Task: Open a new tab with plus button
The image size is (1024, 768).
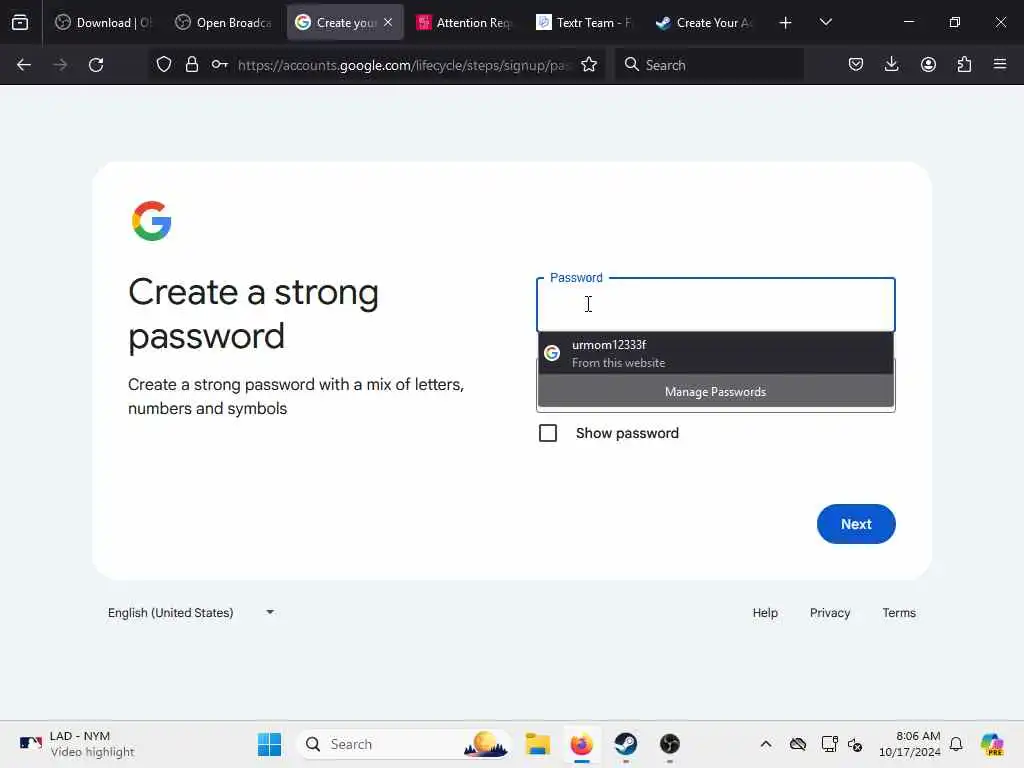Action: pos(786,23)
